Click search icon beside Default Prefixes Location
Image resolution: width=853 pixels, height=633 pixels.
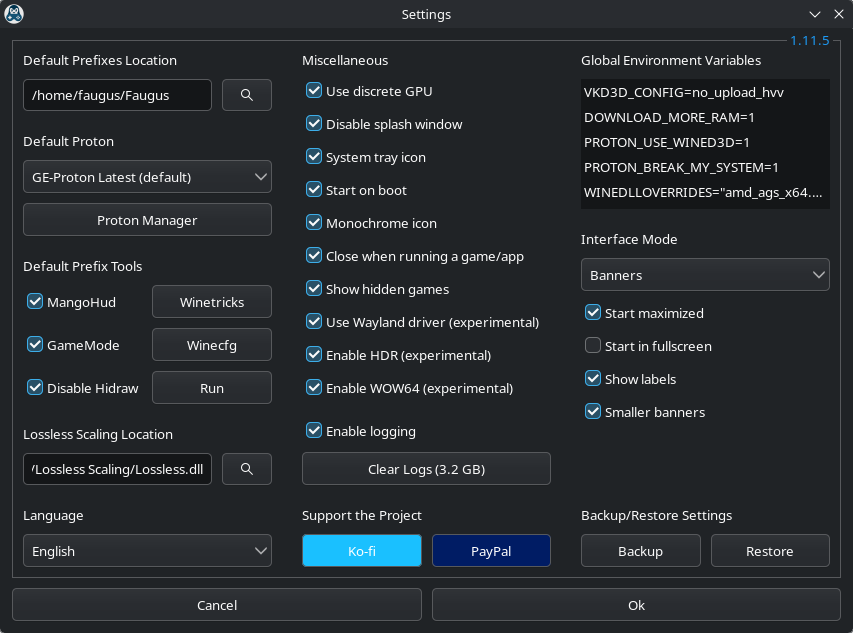pyautogui.click(x=246, y=95)
